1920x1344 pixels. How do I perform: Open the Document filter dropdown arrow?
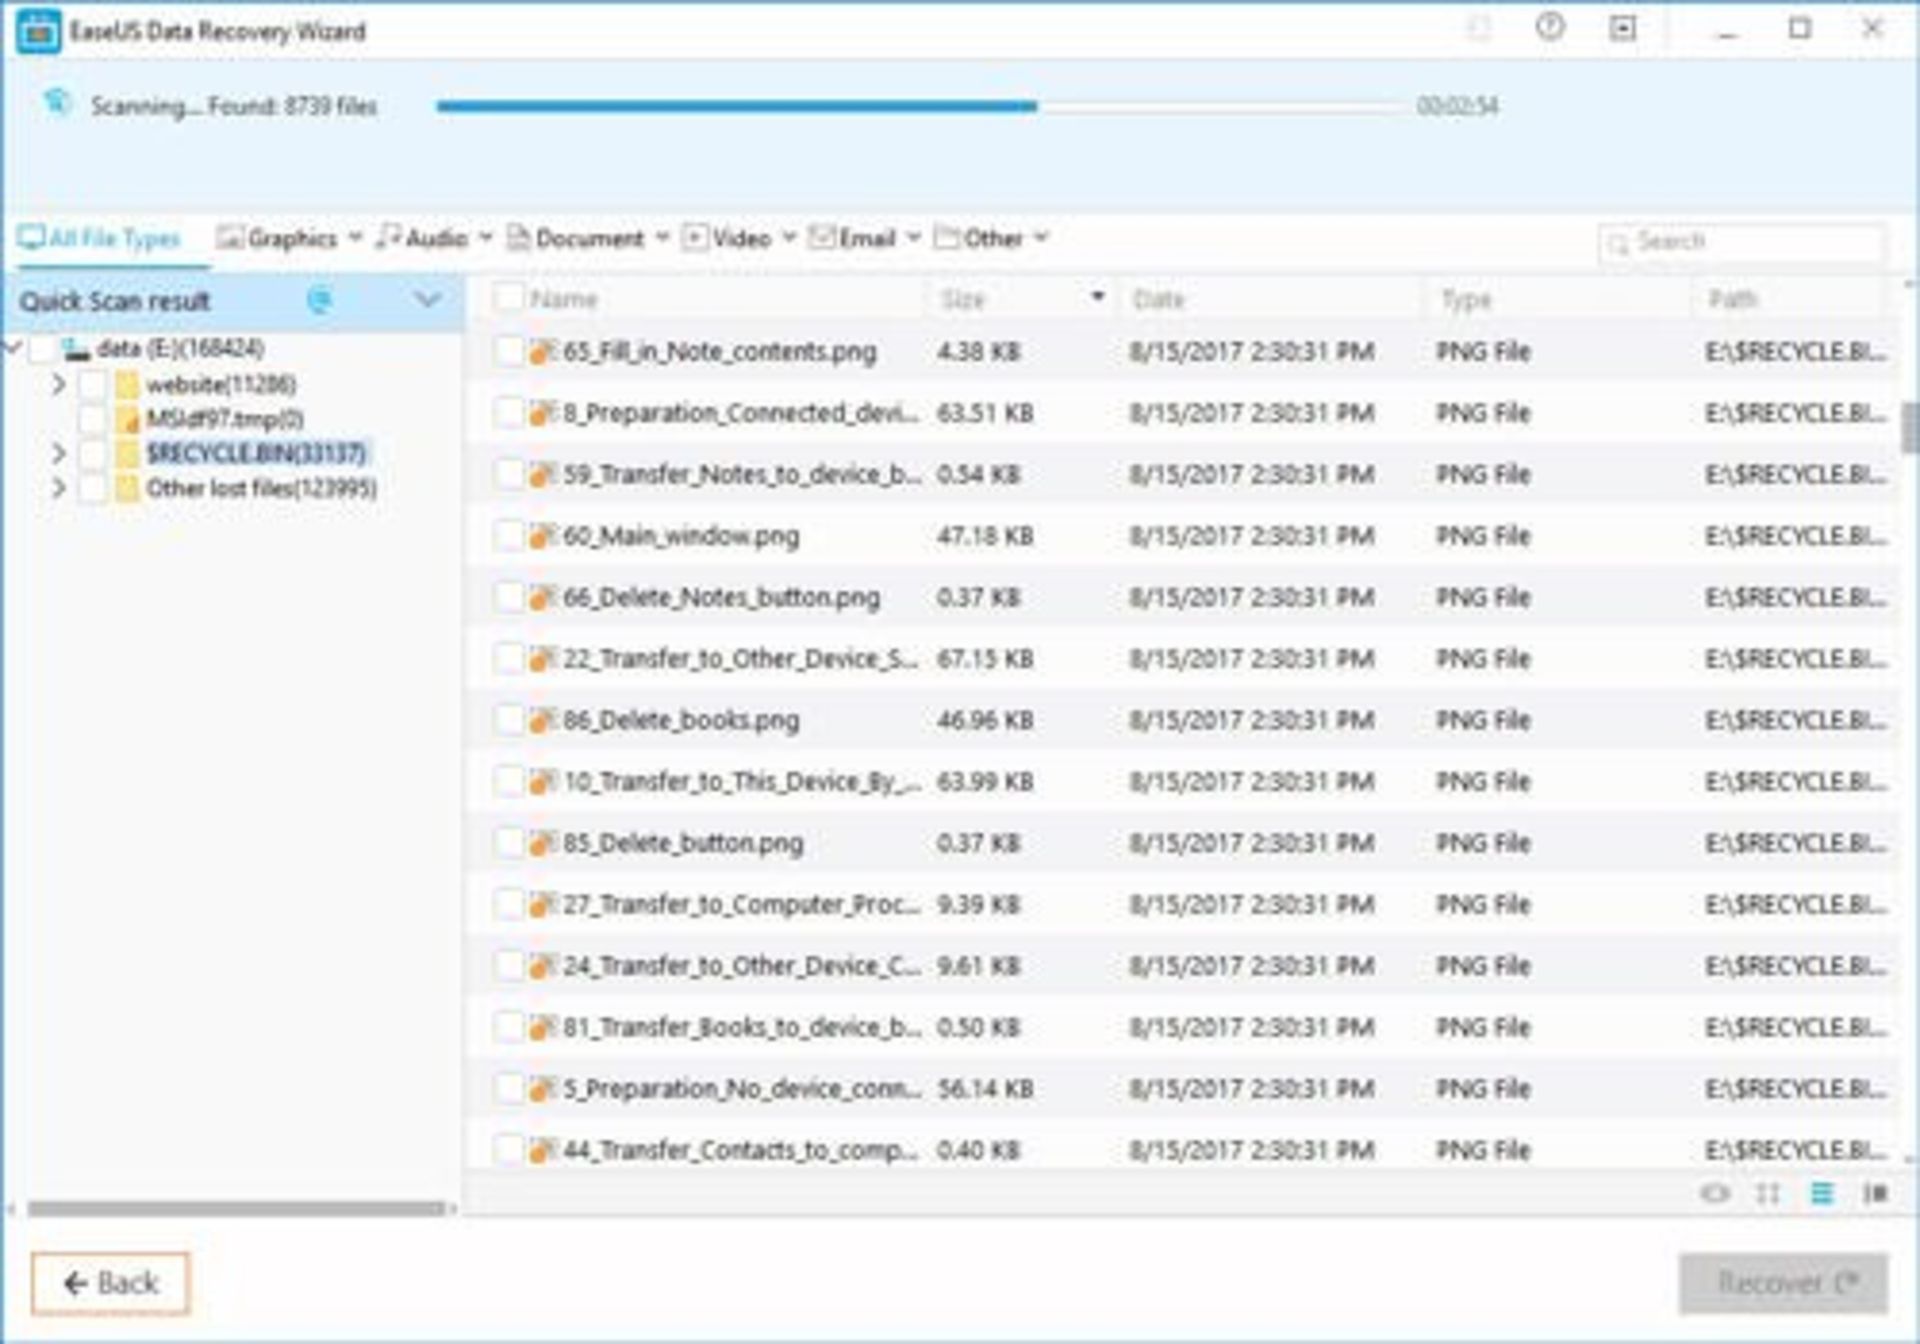662,238
